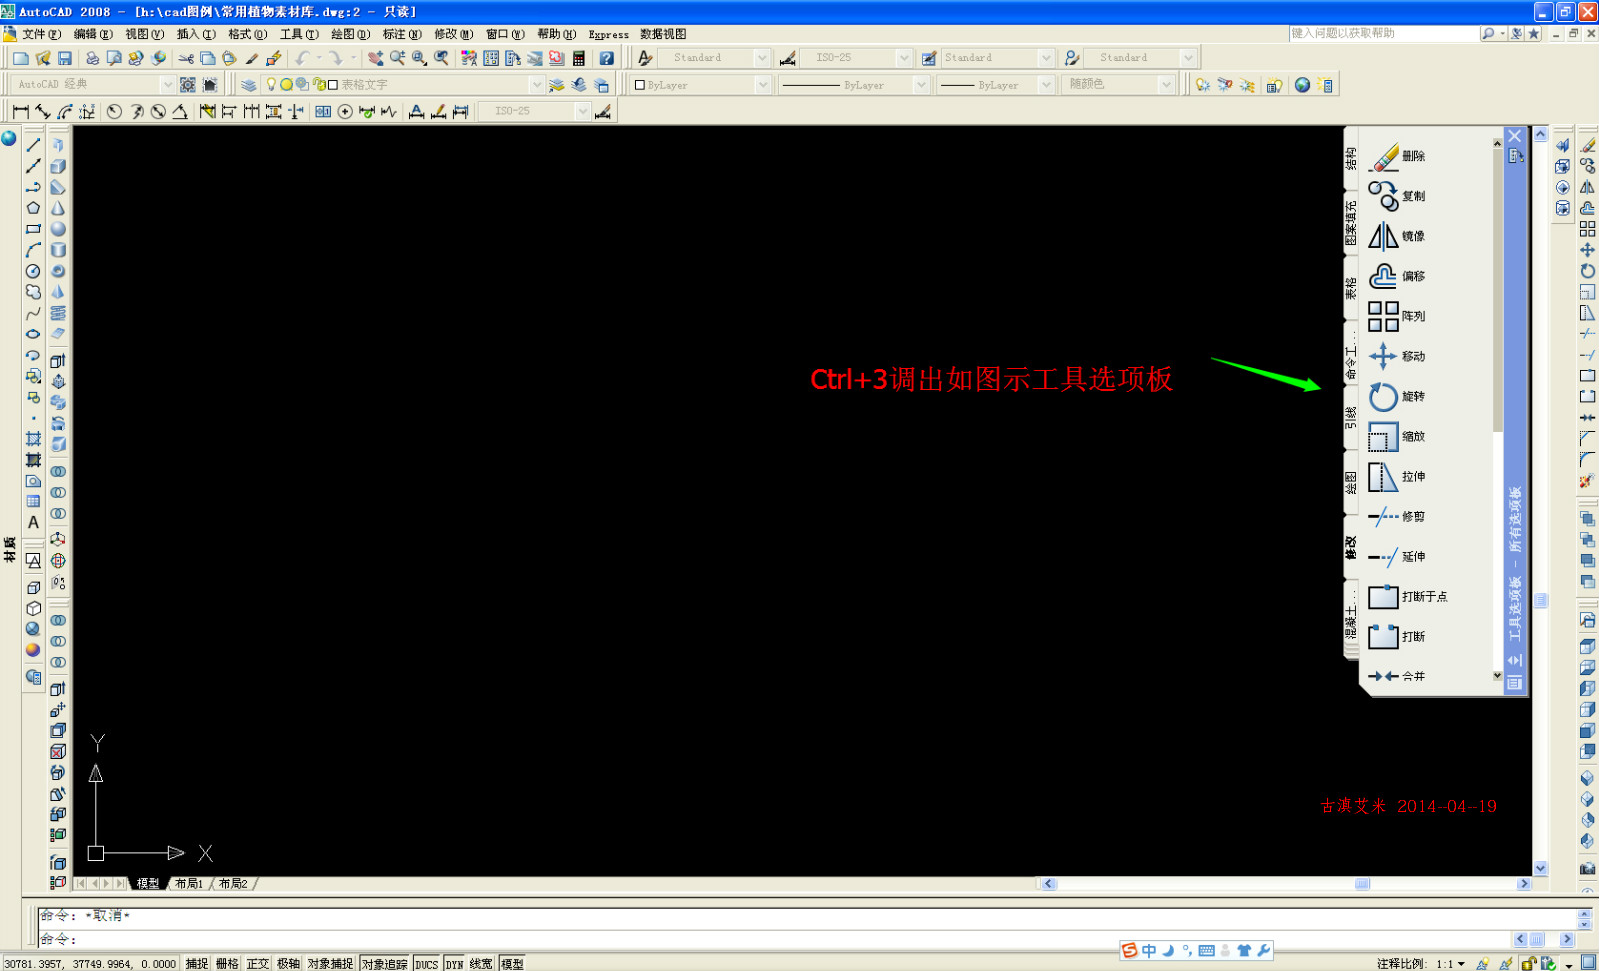Select the 拉伸 (Stretch) tool in the palette
The height and width of the screenshot is (971, 1599).
1398,477
